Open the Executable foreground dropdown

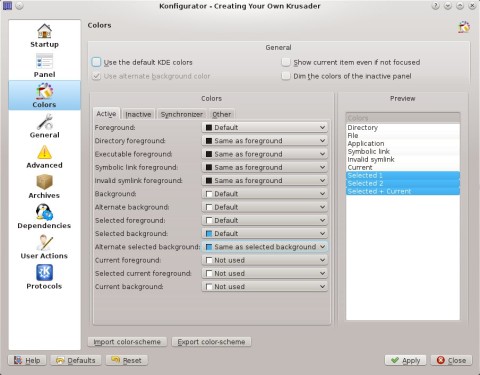[x=265, y=154]
